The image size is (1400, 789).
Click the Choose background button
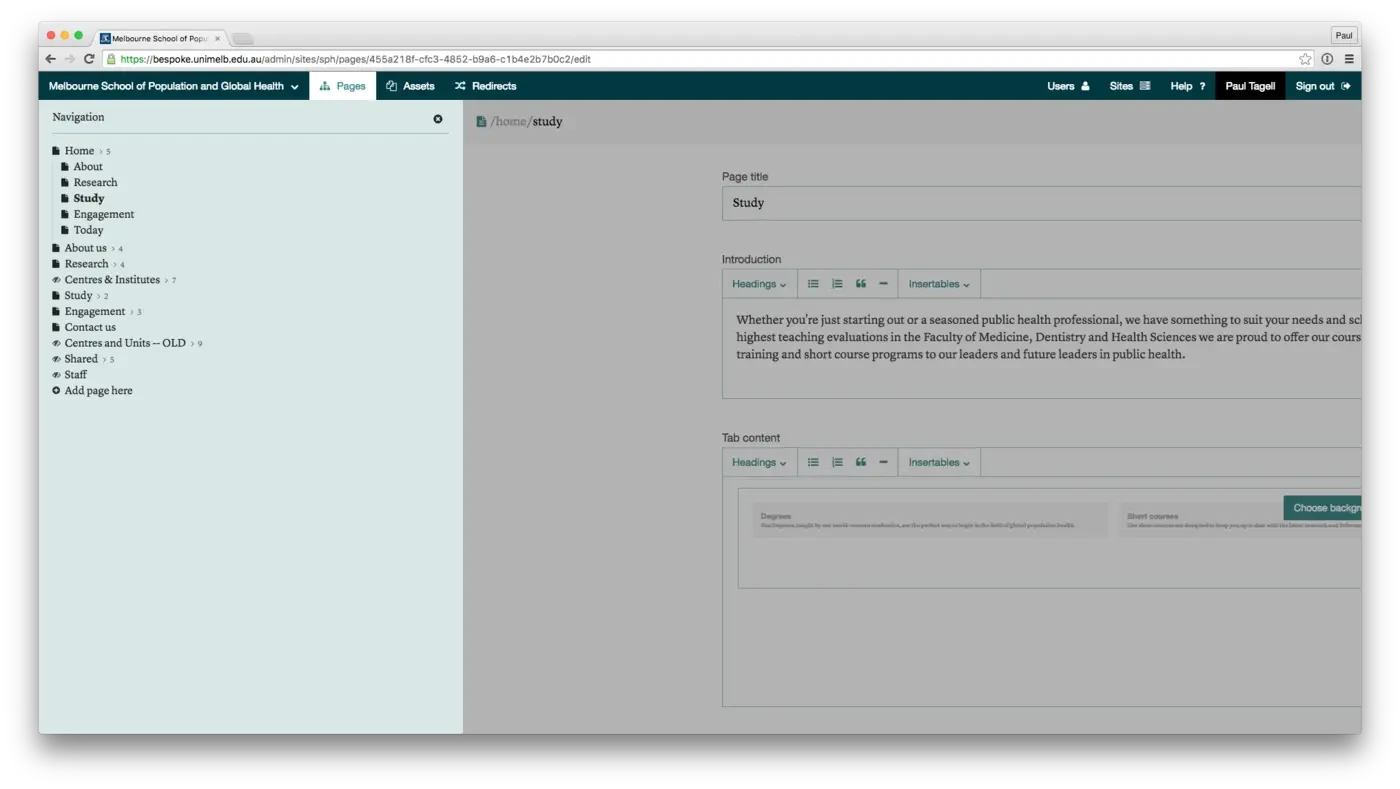(1322, 508)
